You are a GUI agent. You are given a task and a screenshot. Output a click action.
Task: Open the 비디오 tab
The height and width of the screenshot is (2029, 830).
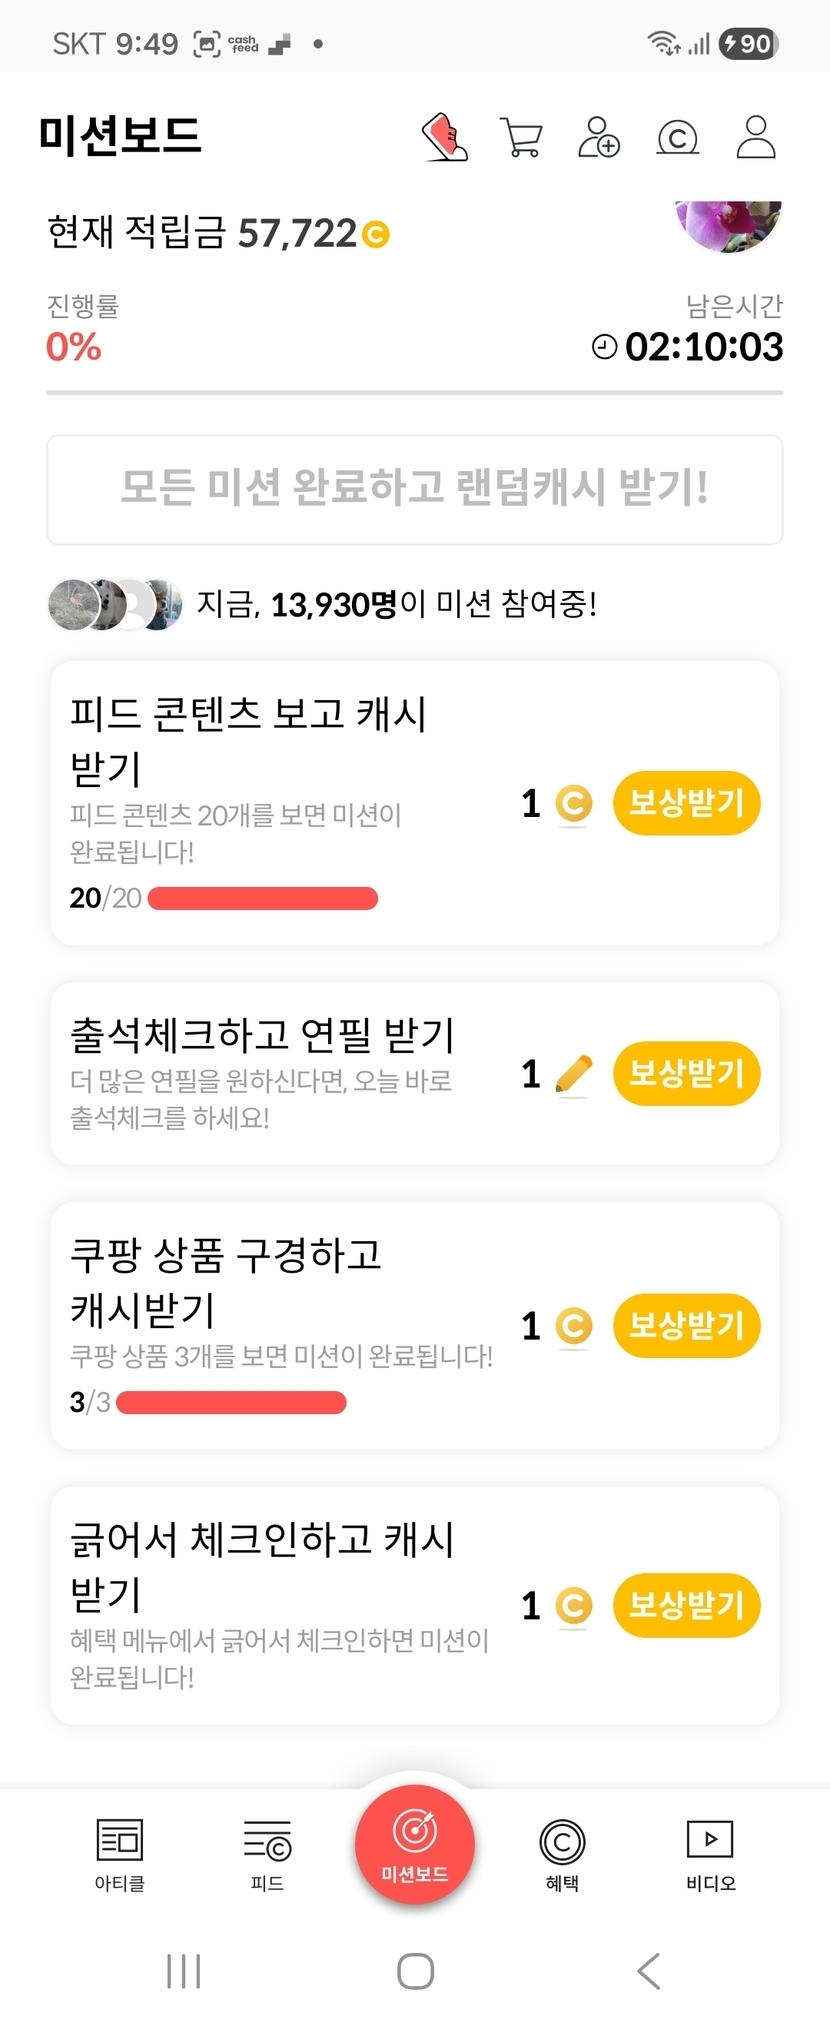(x=710, y=1853)
